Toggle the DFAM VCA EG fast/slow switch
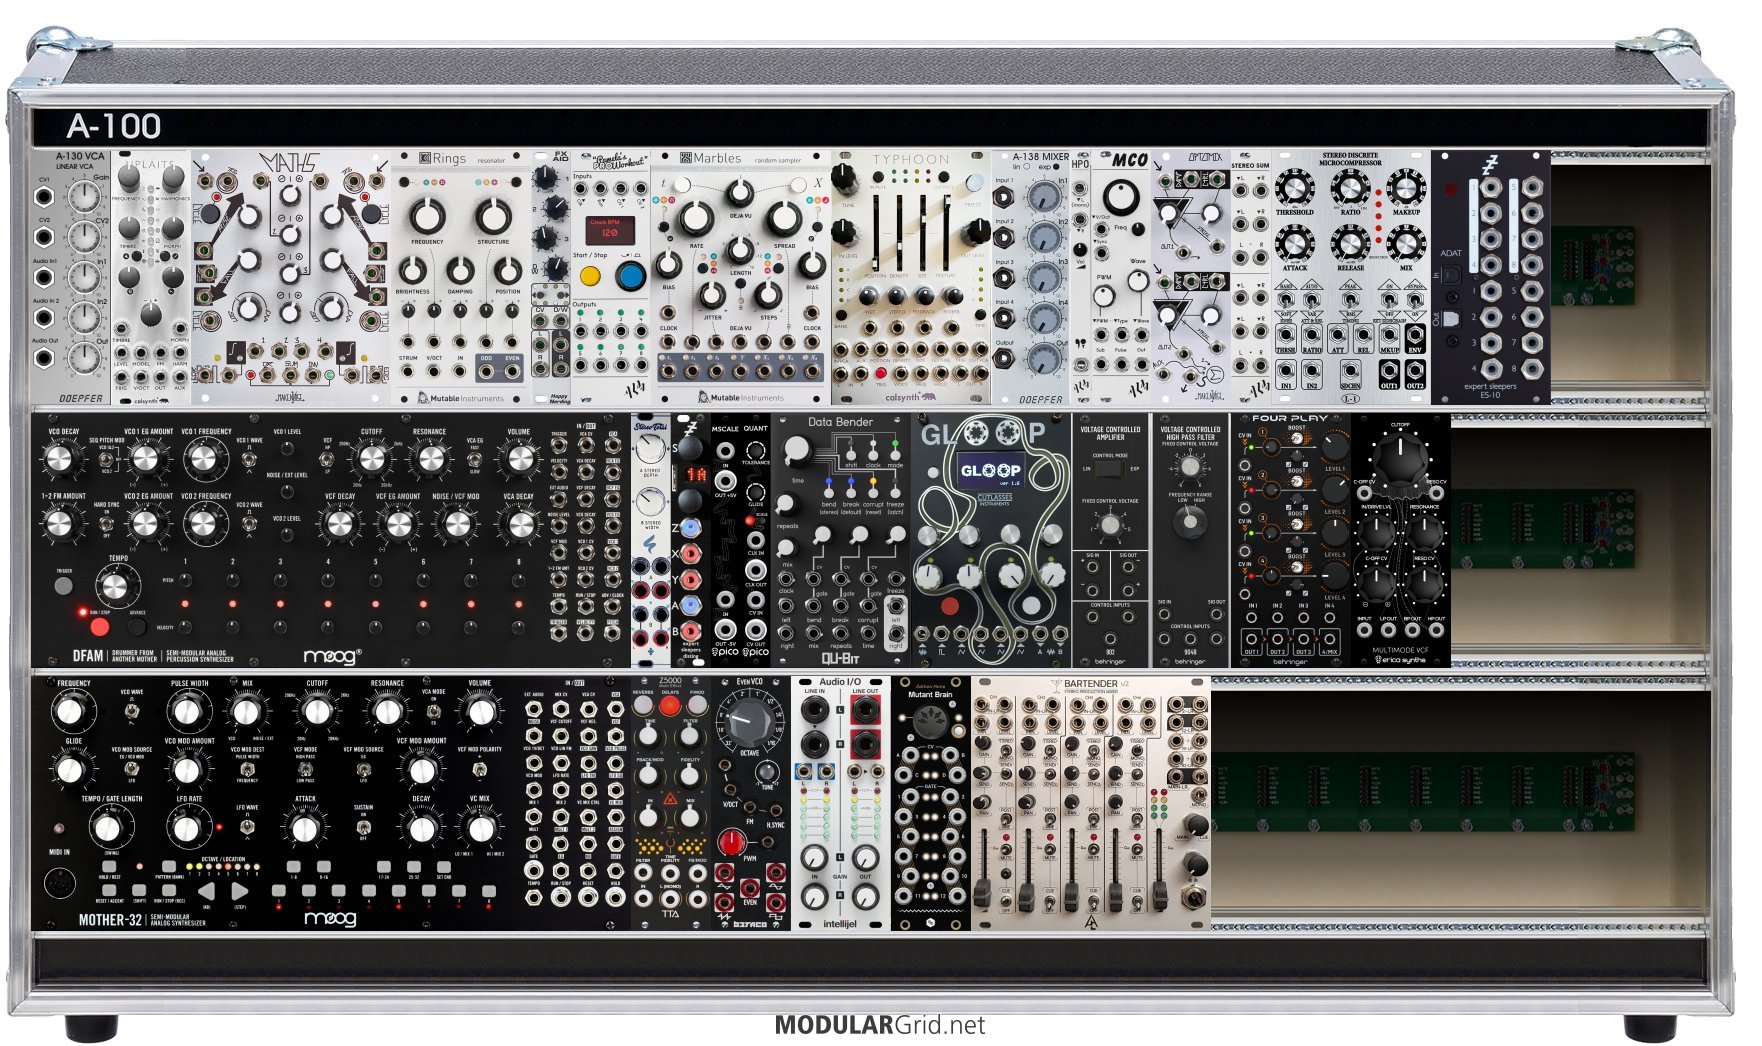The height and width of the screenshot is (1046, 1762). 474,460
